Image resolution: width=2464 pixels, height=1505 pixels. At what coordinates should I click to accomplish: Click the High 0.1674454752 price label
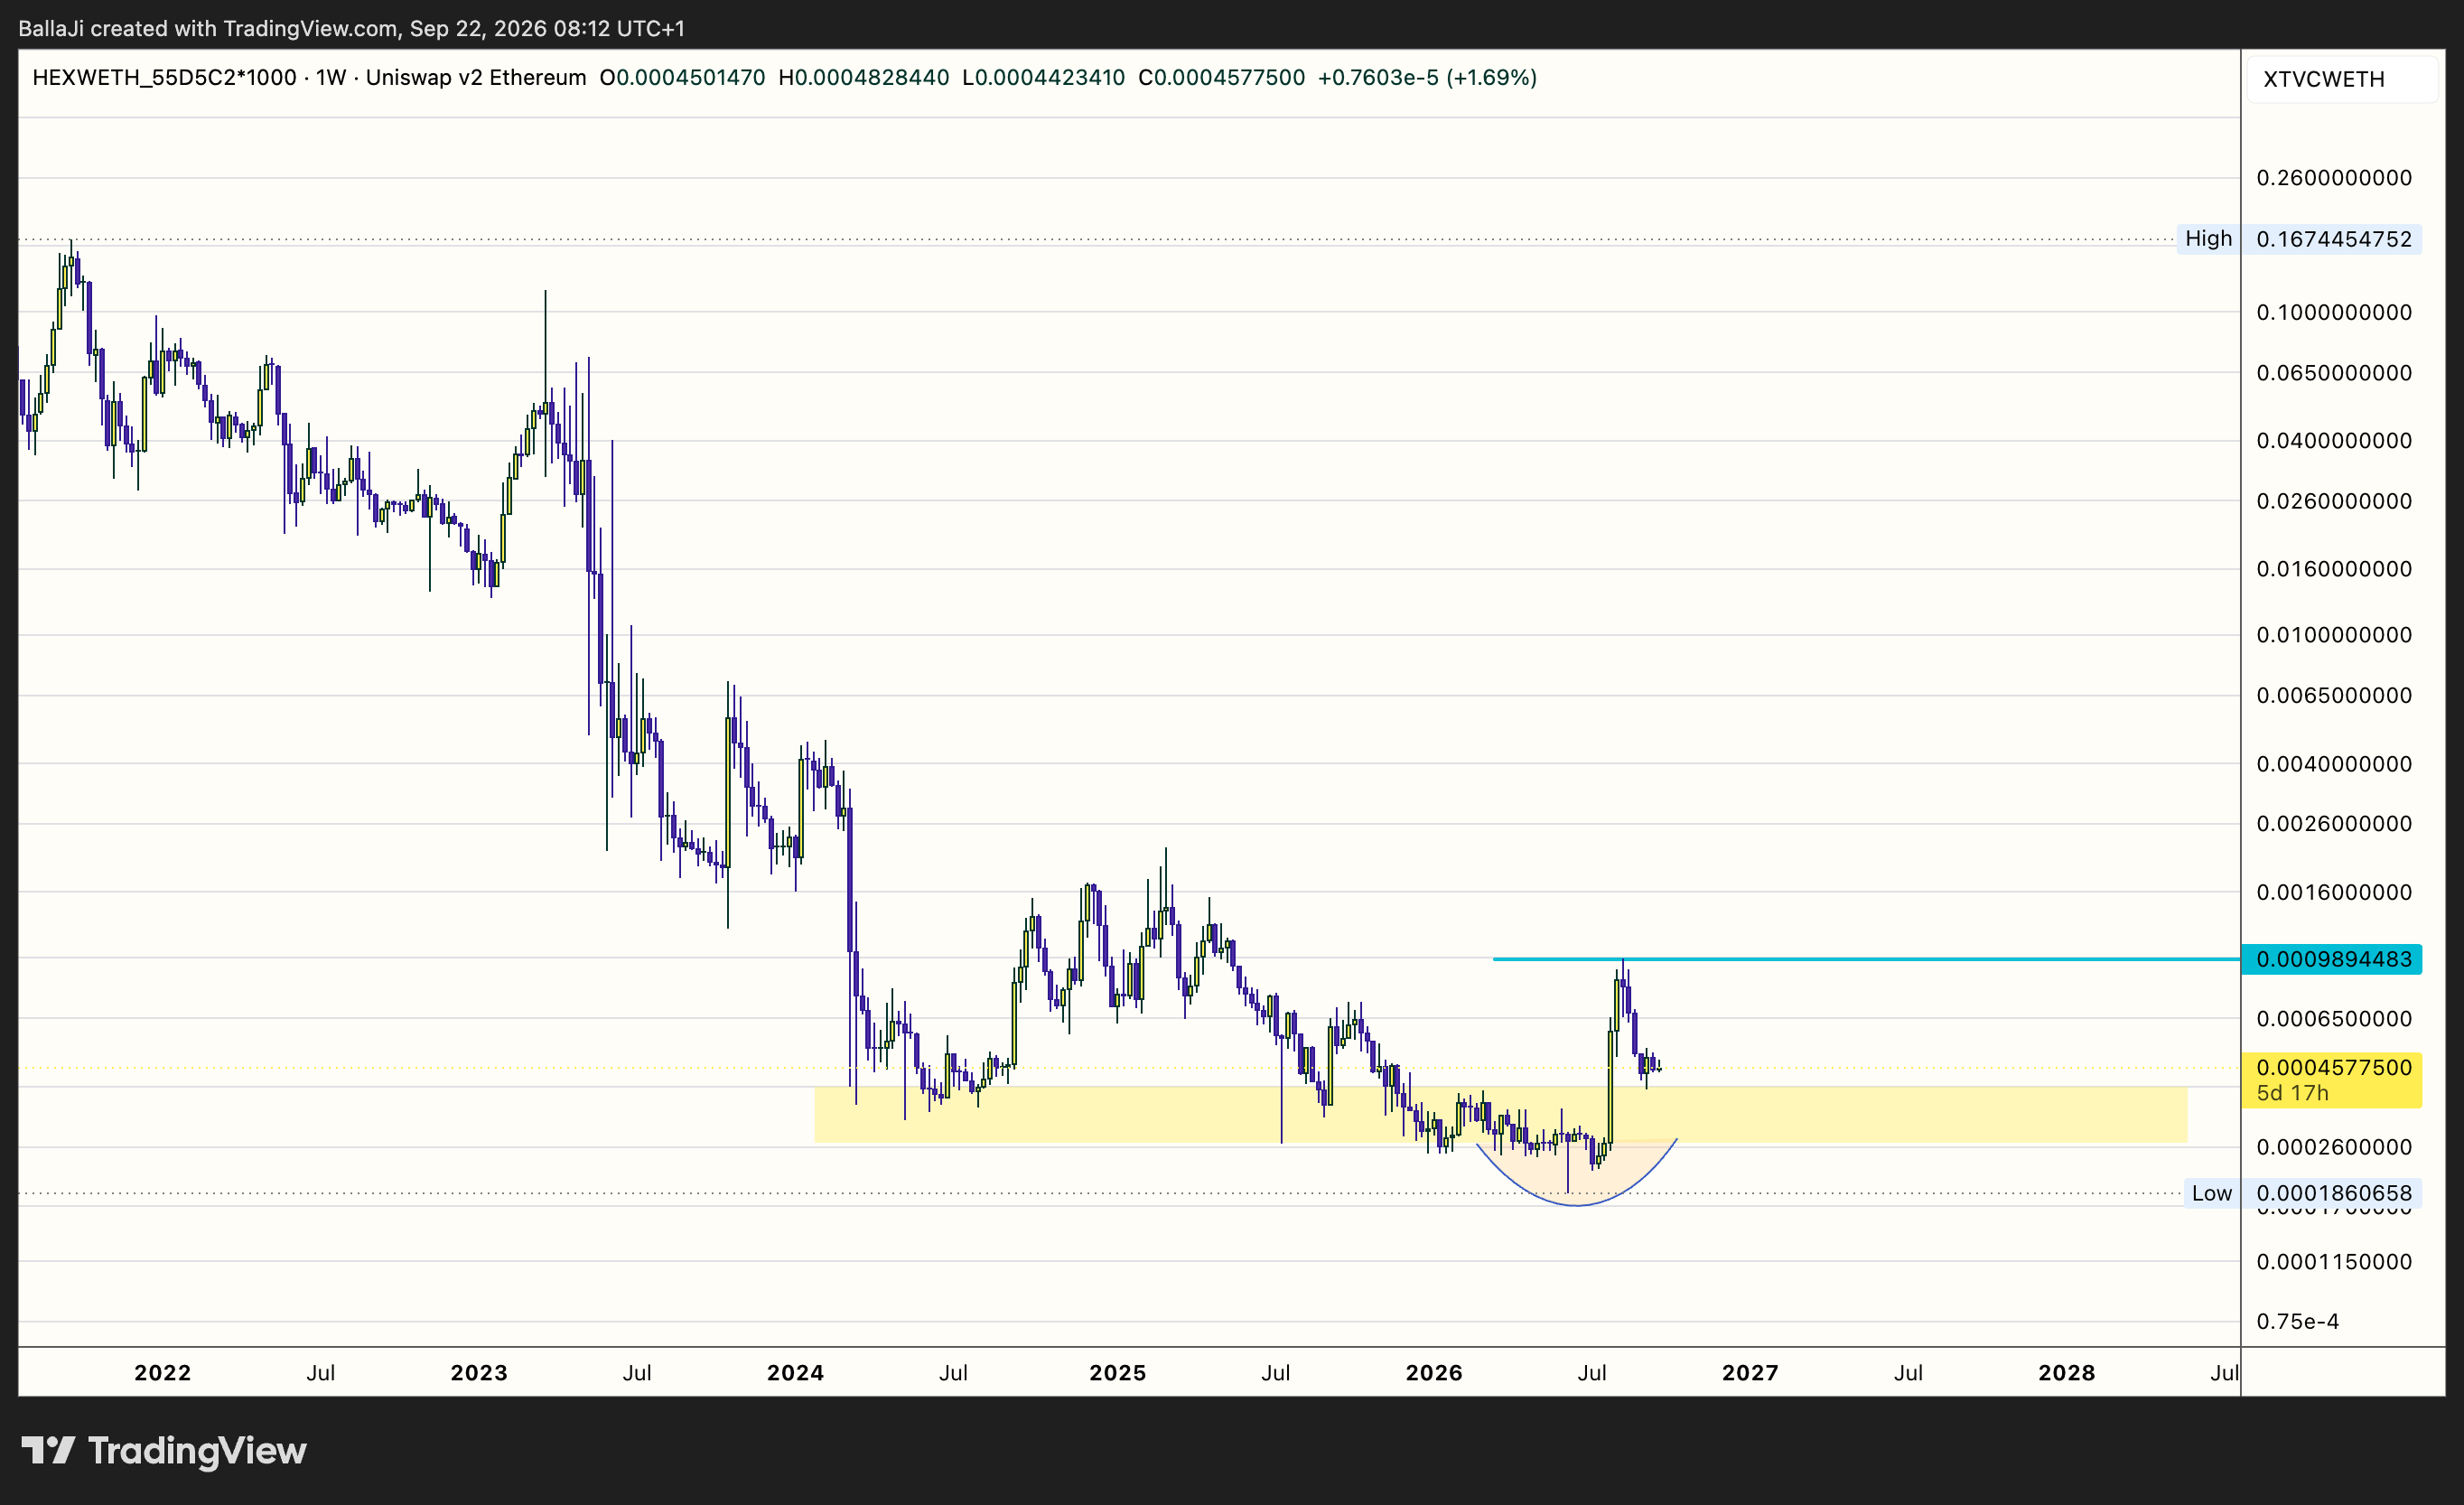pos(2332,239)
